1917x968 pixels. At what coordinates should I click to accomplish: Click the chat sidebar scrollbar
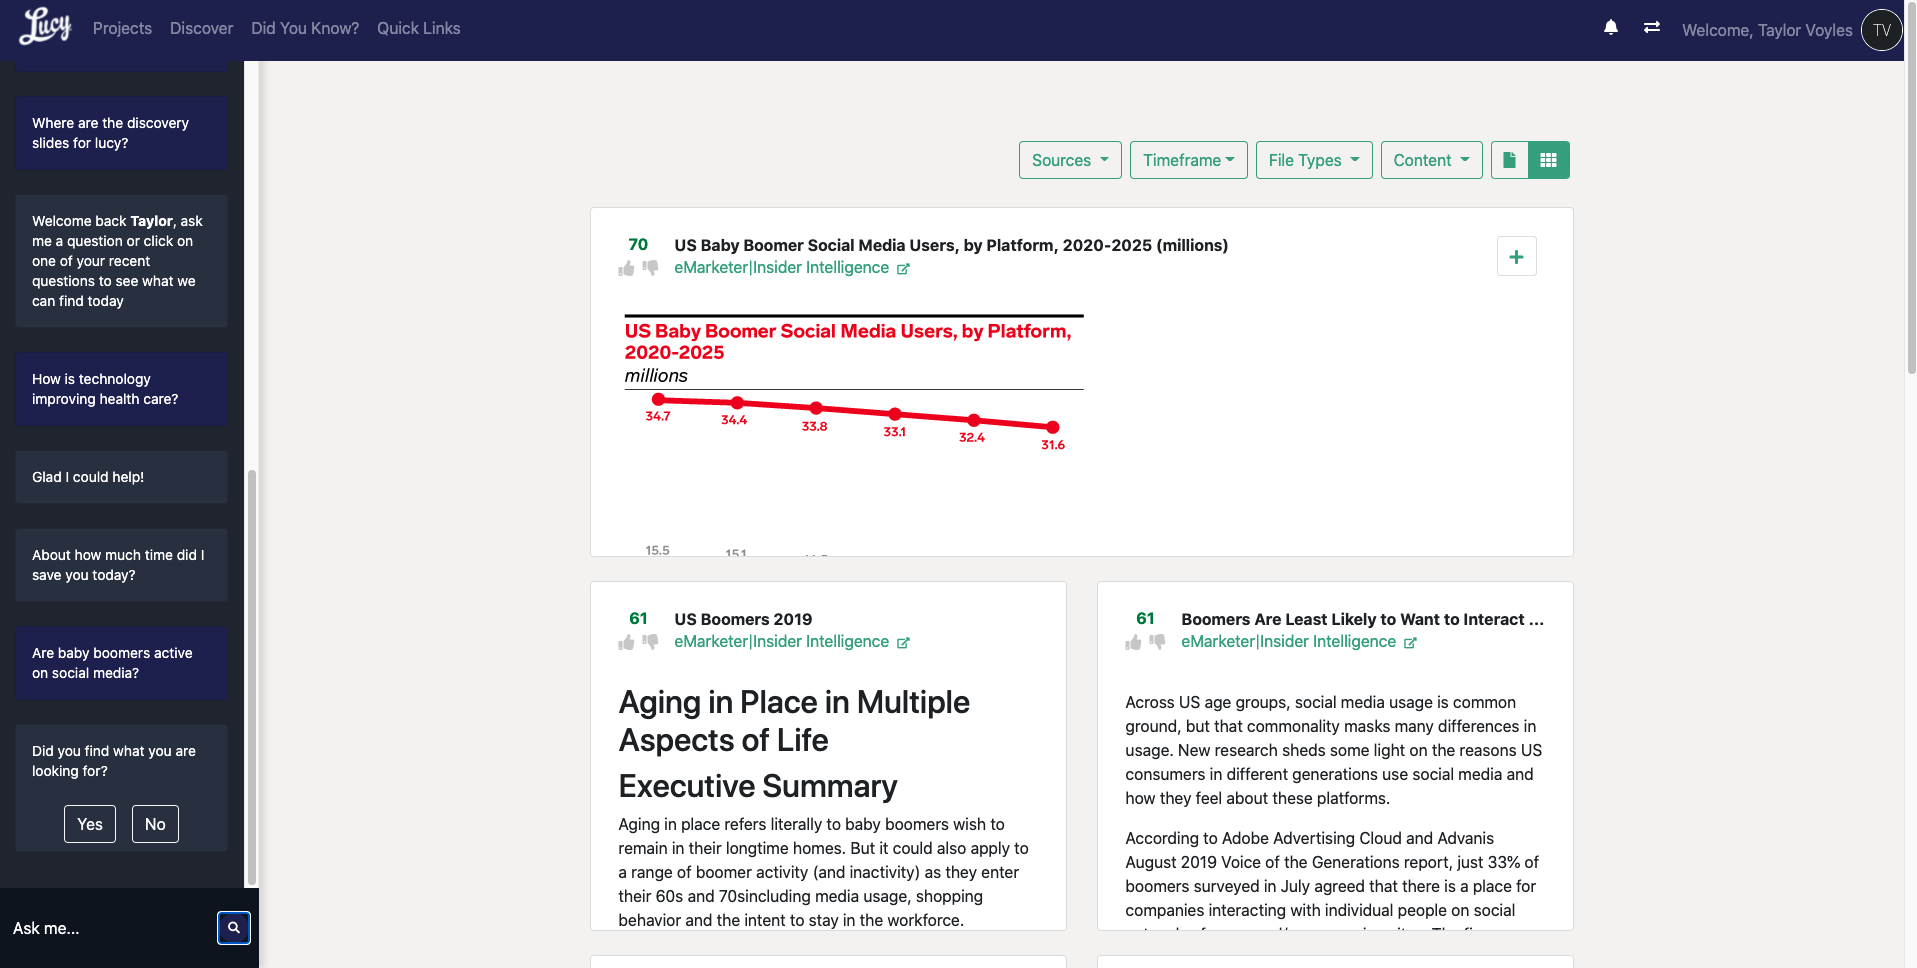pos(251,676)
